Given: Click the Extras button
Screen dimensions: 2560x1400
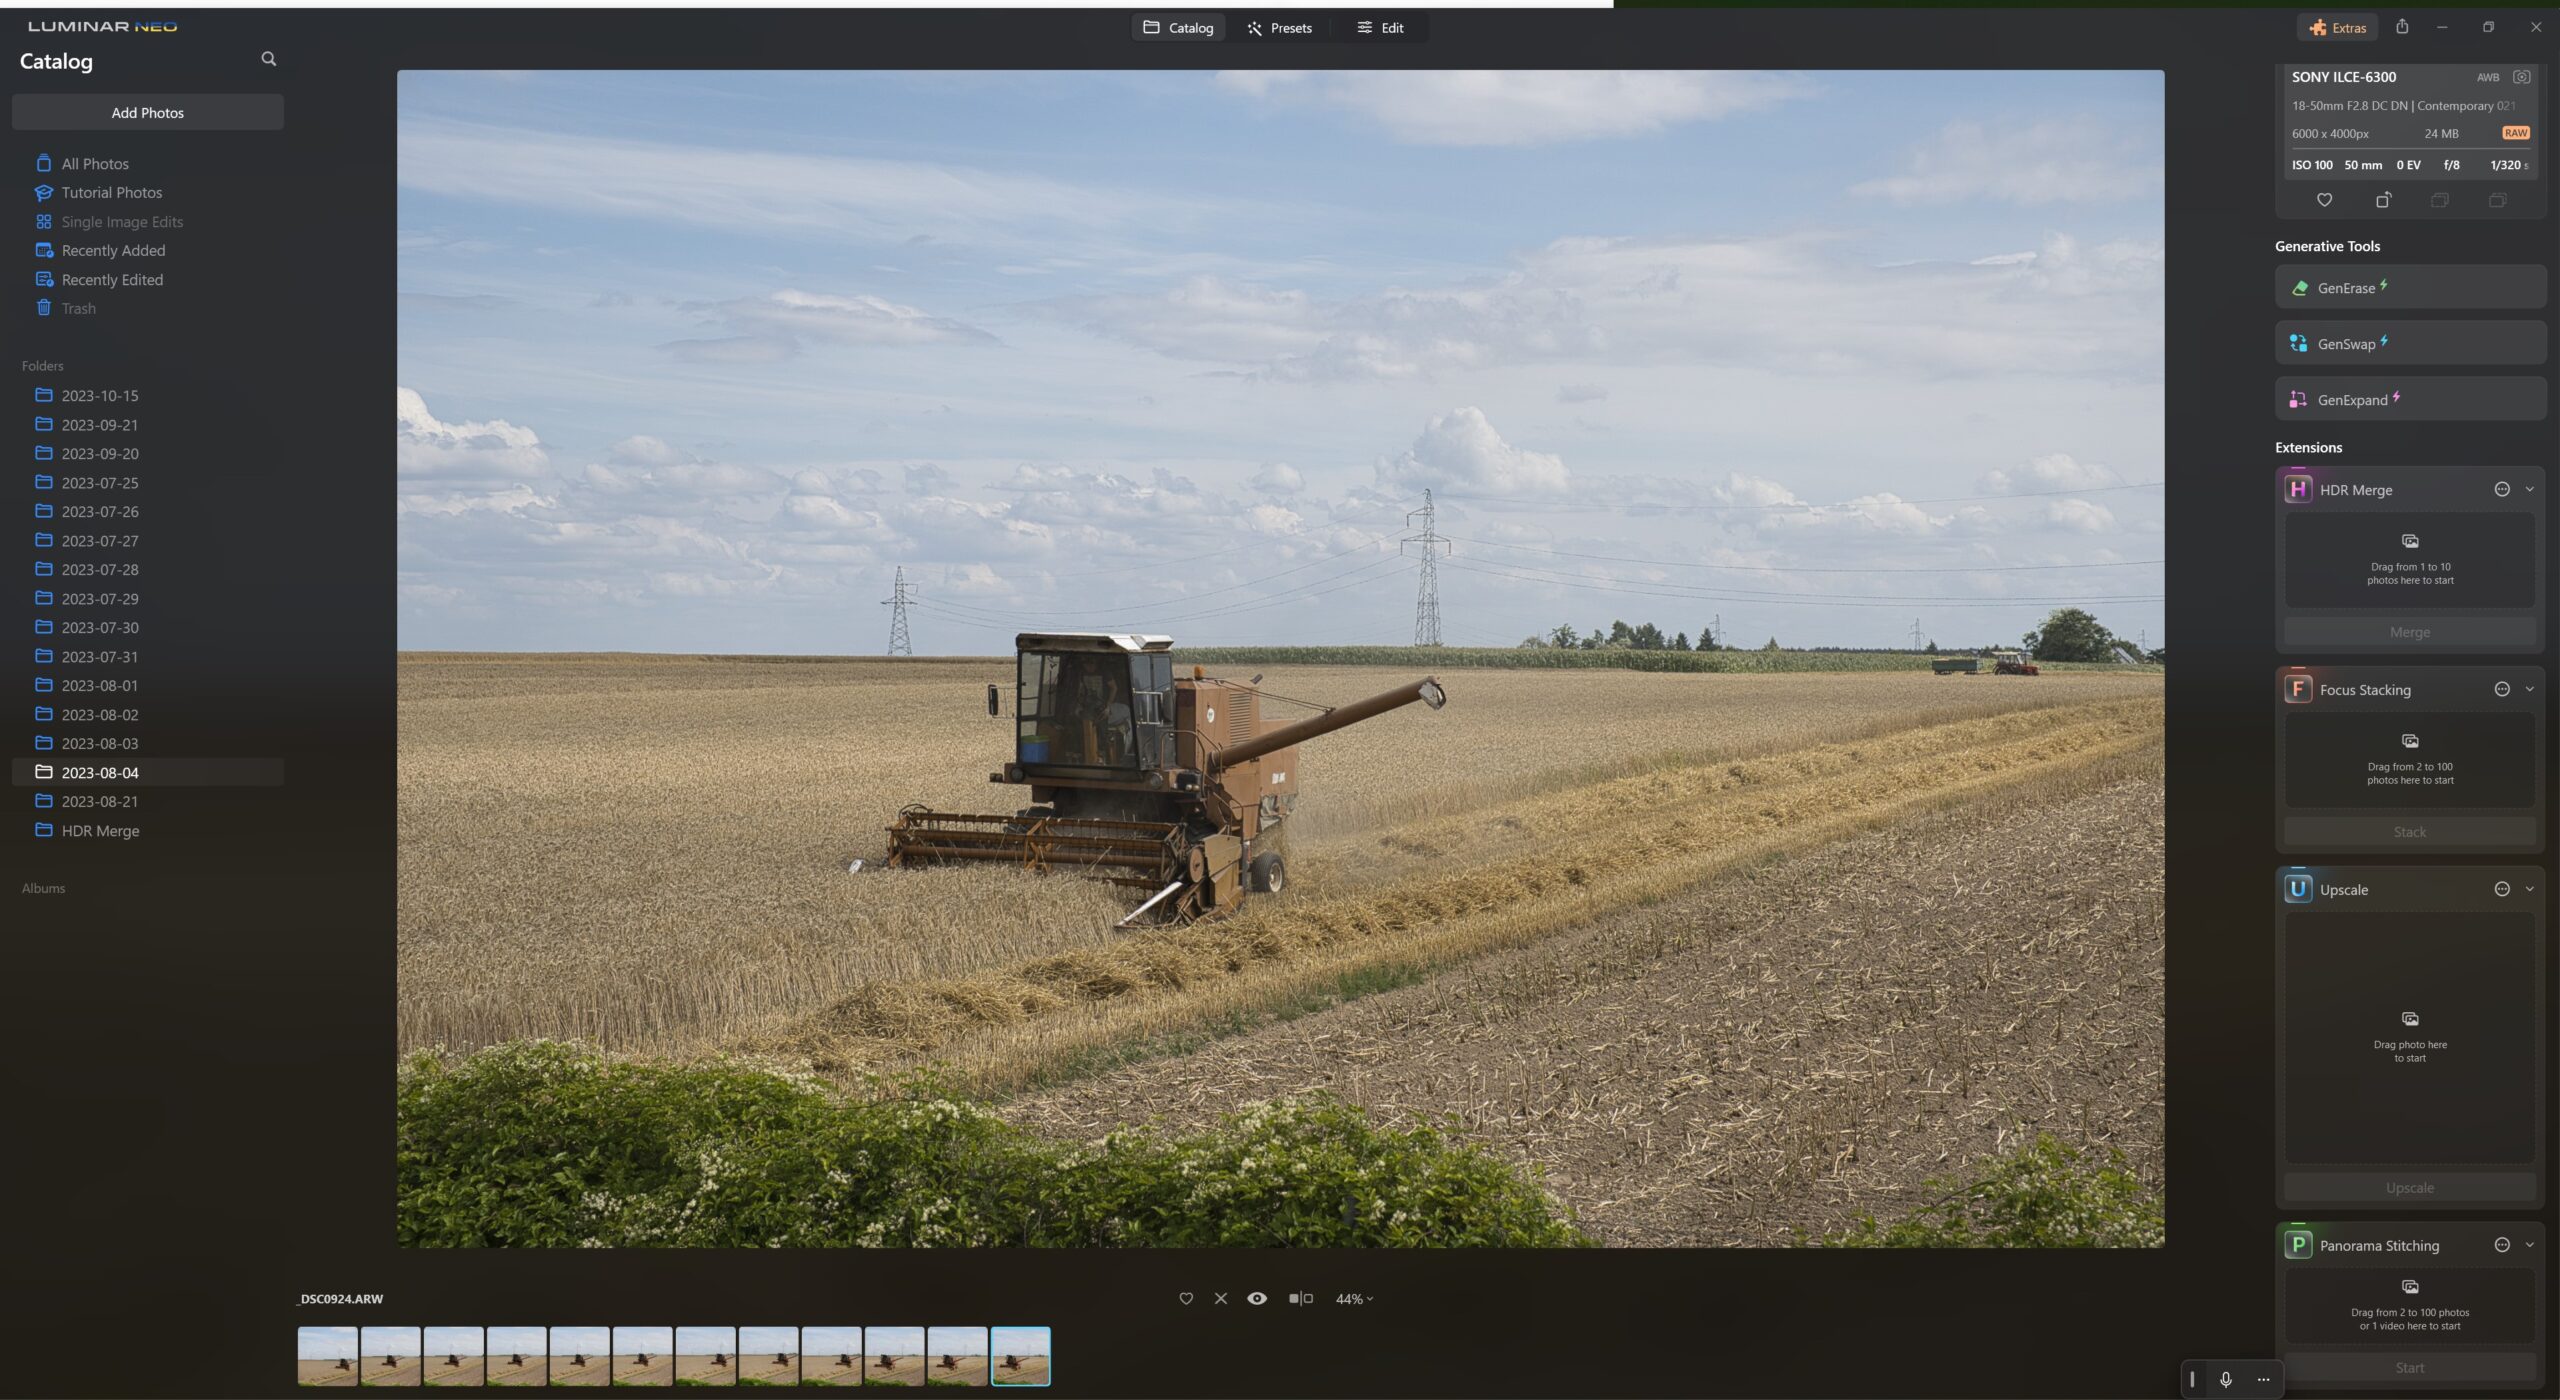Looking at the screenshot, I should click(2337, 28).
